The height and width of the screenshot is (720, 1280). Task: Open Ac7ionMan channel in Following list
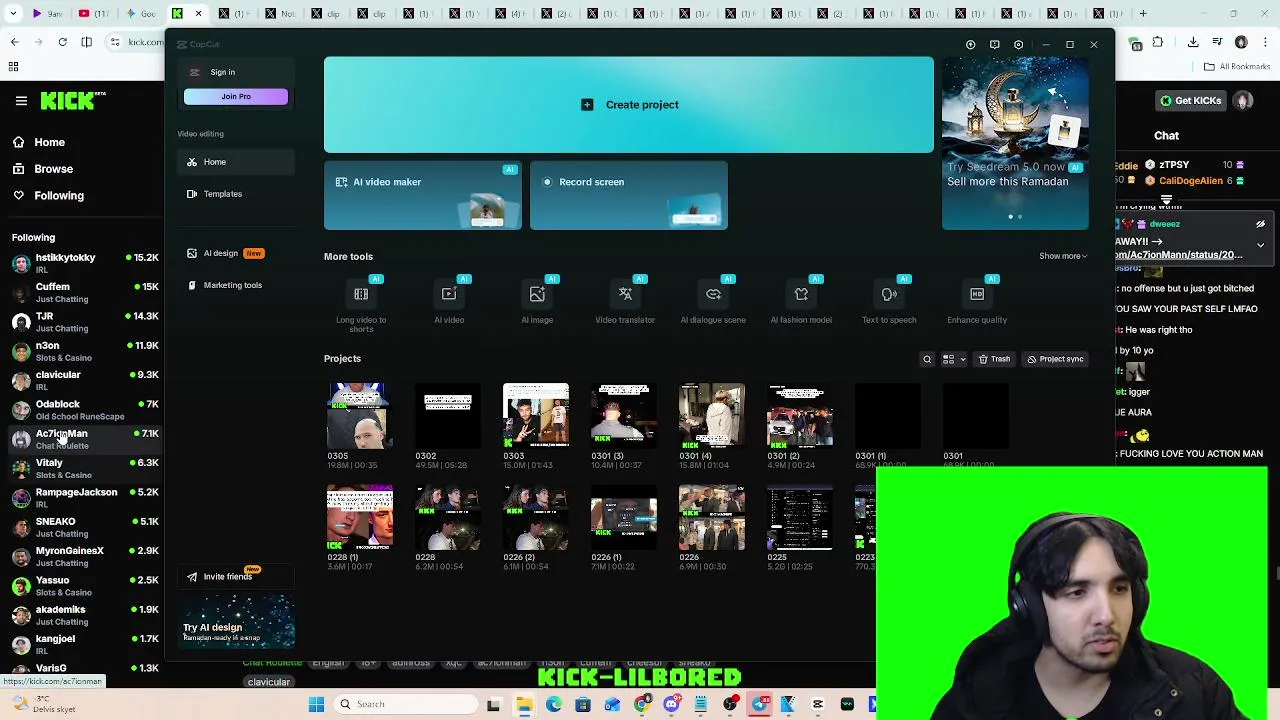85,439
